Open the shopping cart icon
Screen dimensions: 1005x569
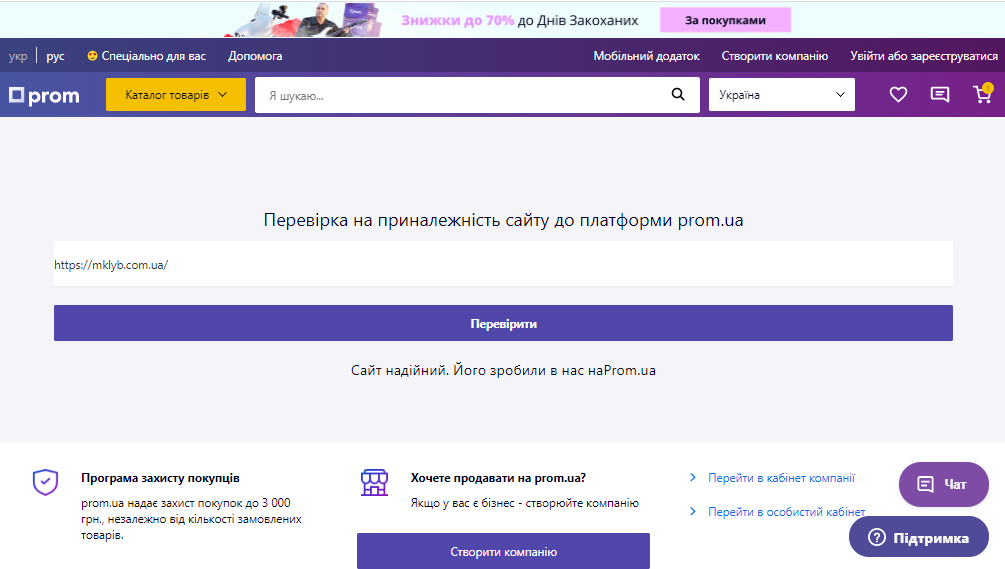(983, 94)
